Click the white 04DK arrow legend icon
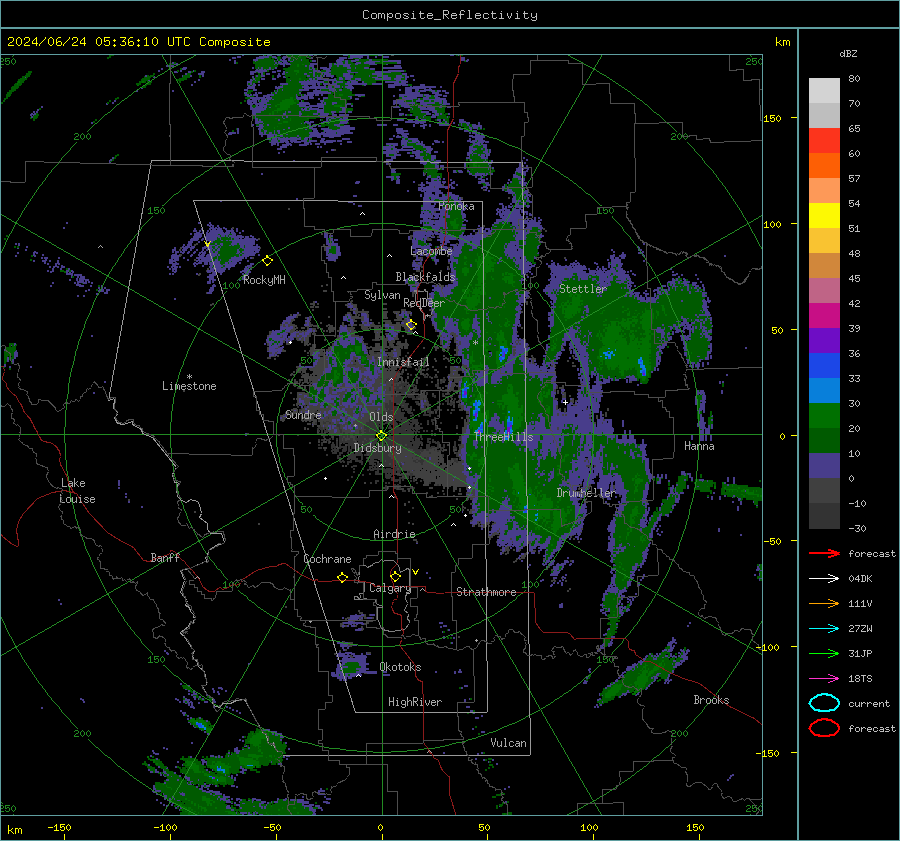 pyautogui.click(x=824, y=579)
